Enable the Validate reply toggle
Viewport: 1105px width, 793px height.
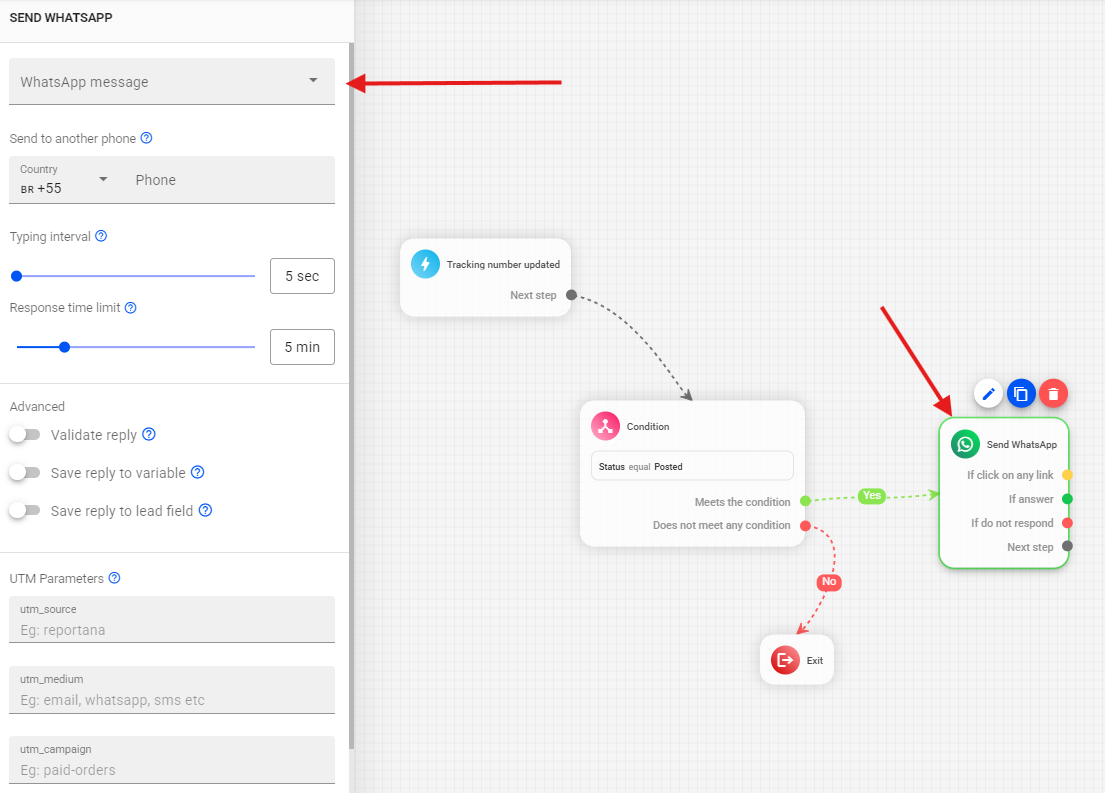tap(24, 435)
